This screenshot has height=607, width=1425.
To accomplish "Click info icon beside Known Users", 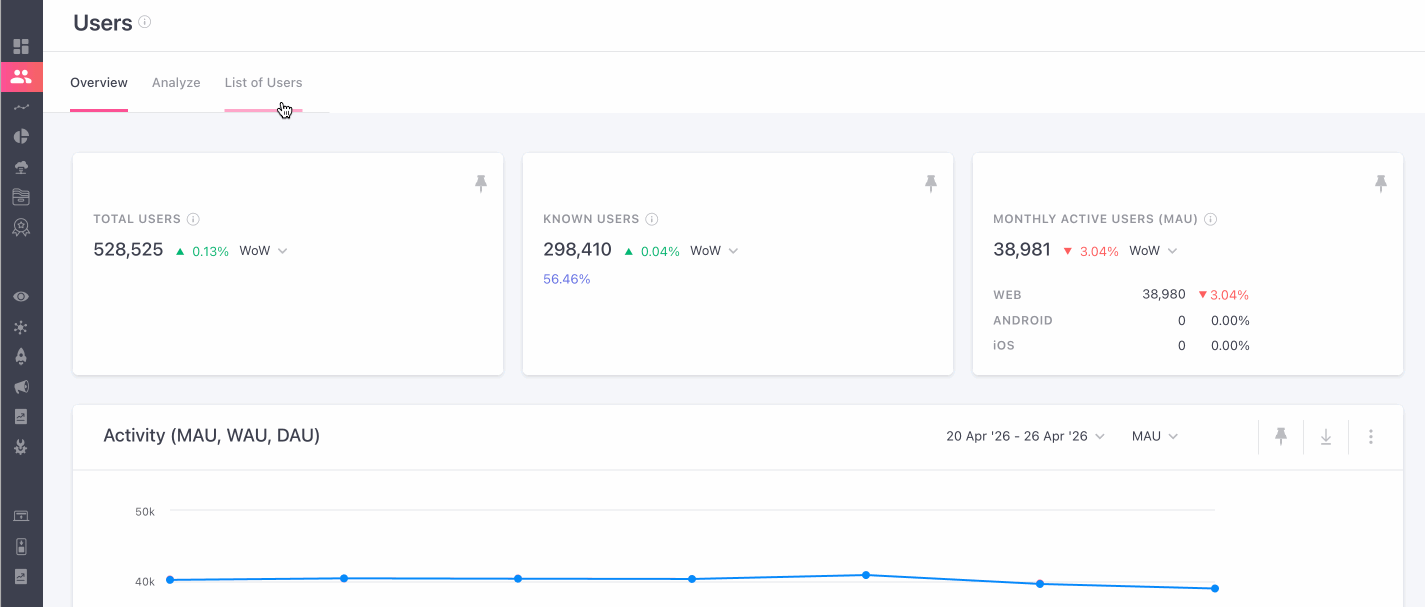I will pos(652,219).
